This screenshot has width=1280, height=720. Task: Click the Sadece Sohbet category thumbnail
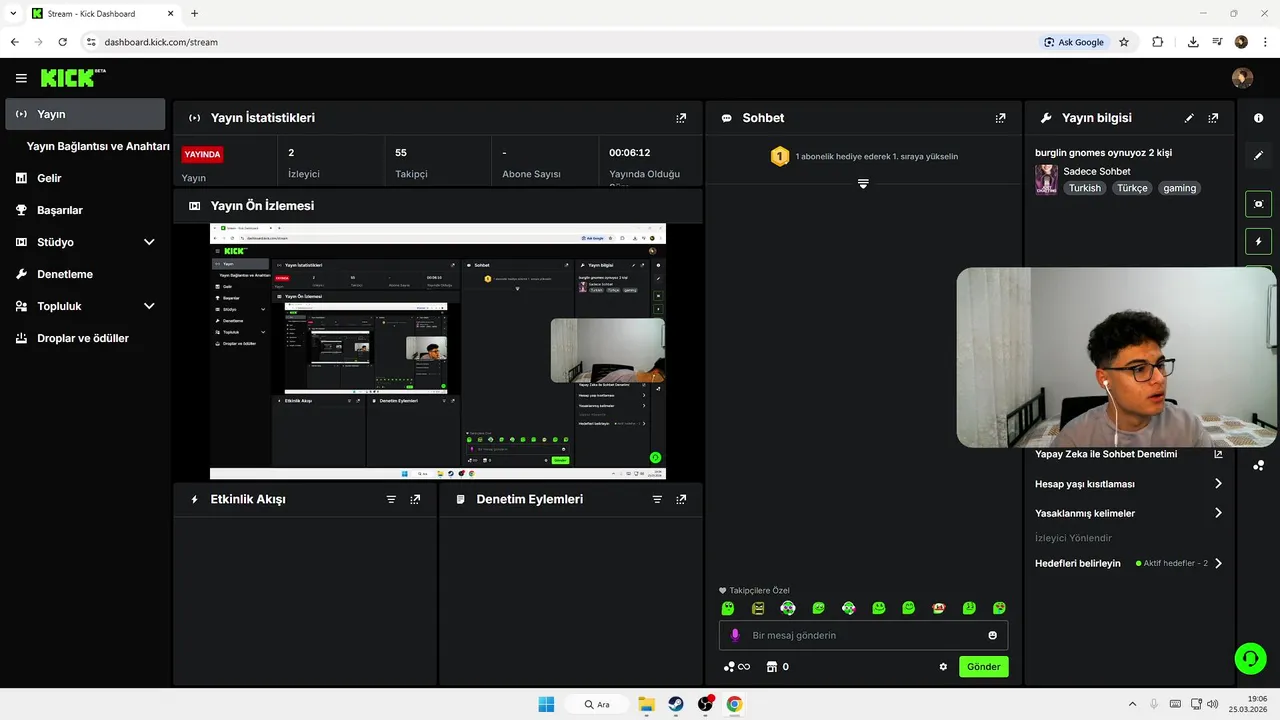(x=1046, y=180)
